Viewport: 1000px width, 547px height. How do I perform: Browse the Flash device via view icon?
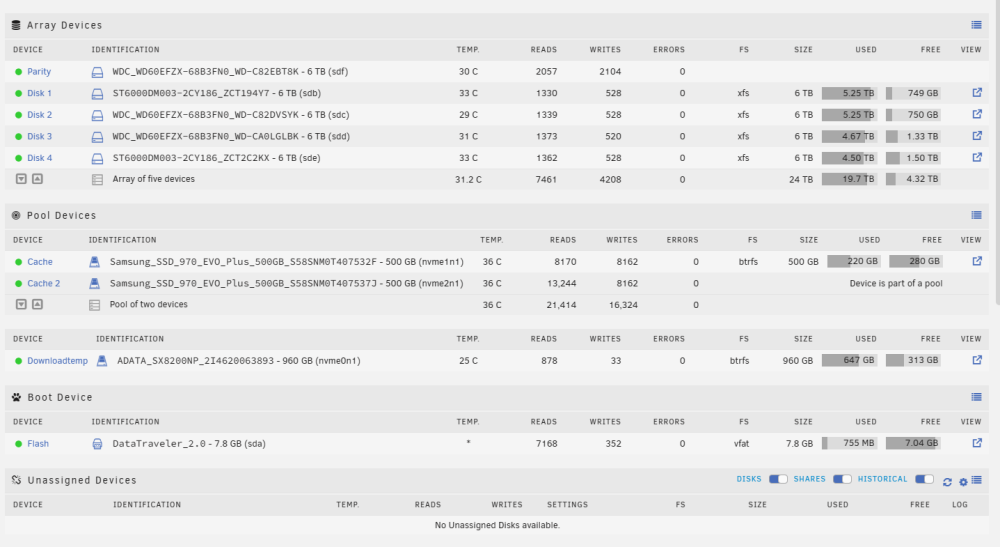coord(977,442)
